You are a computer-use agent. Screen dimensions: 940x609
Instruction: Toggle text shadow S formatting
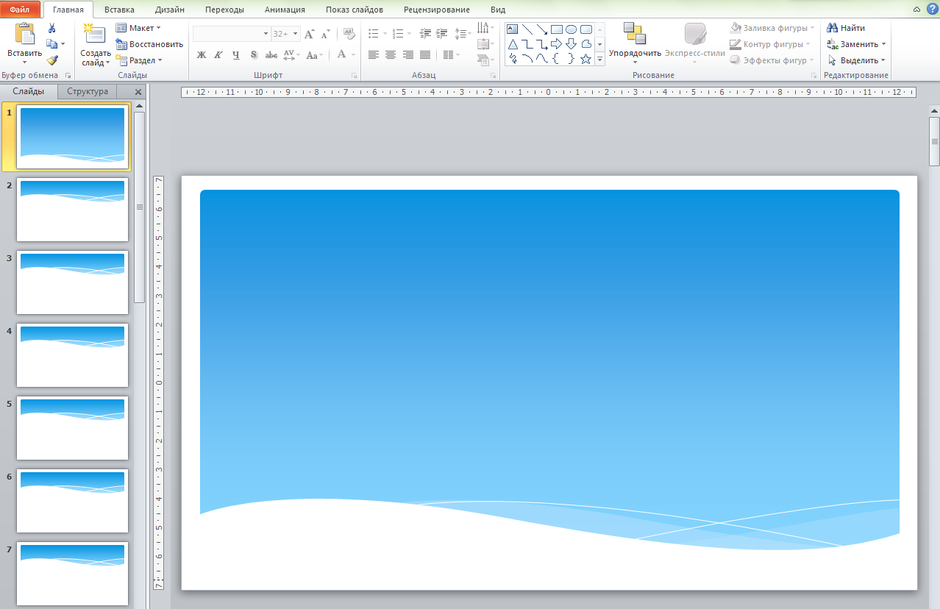pyautogui.click(x=254, y=55)
